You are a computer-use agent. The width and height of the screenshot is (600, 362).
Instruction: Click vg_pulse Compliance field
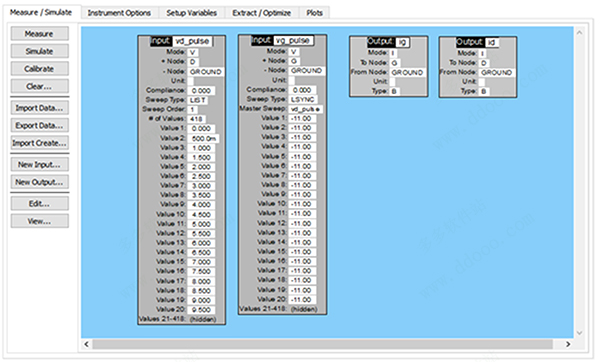(x=302, y=90)
